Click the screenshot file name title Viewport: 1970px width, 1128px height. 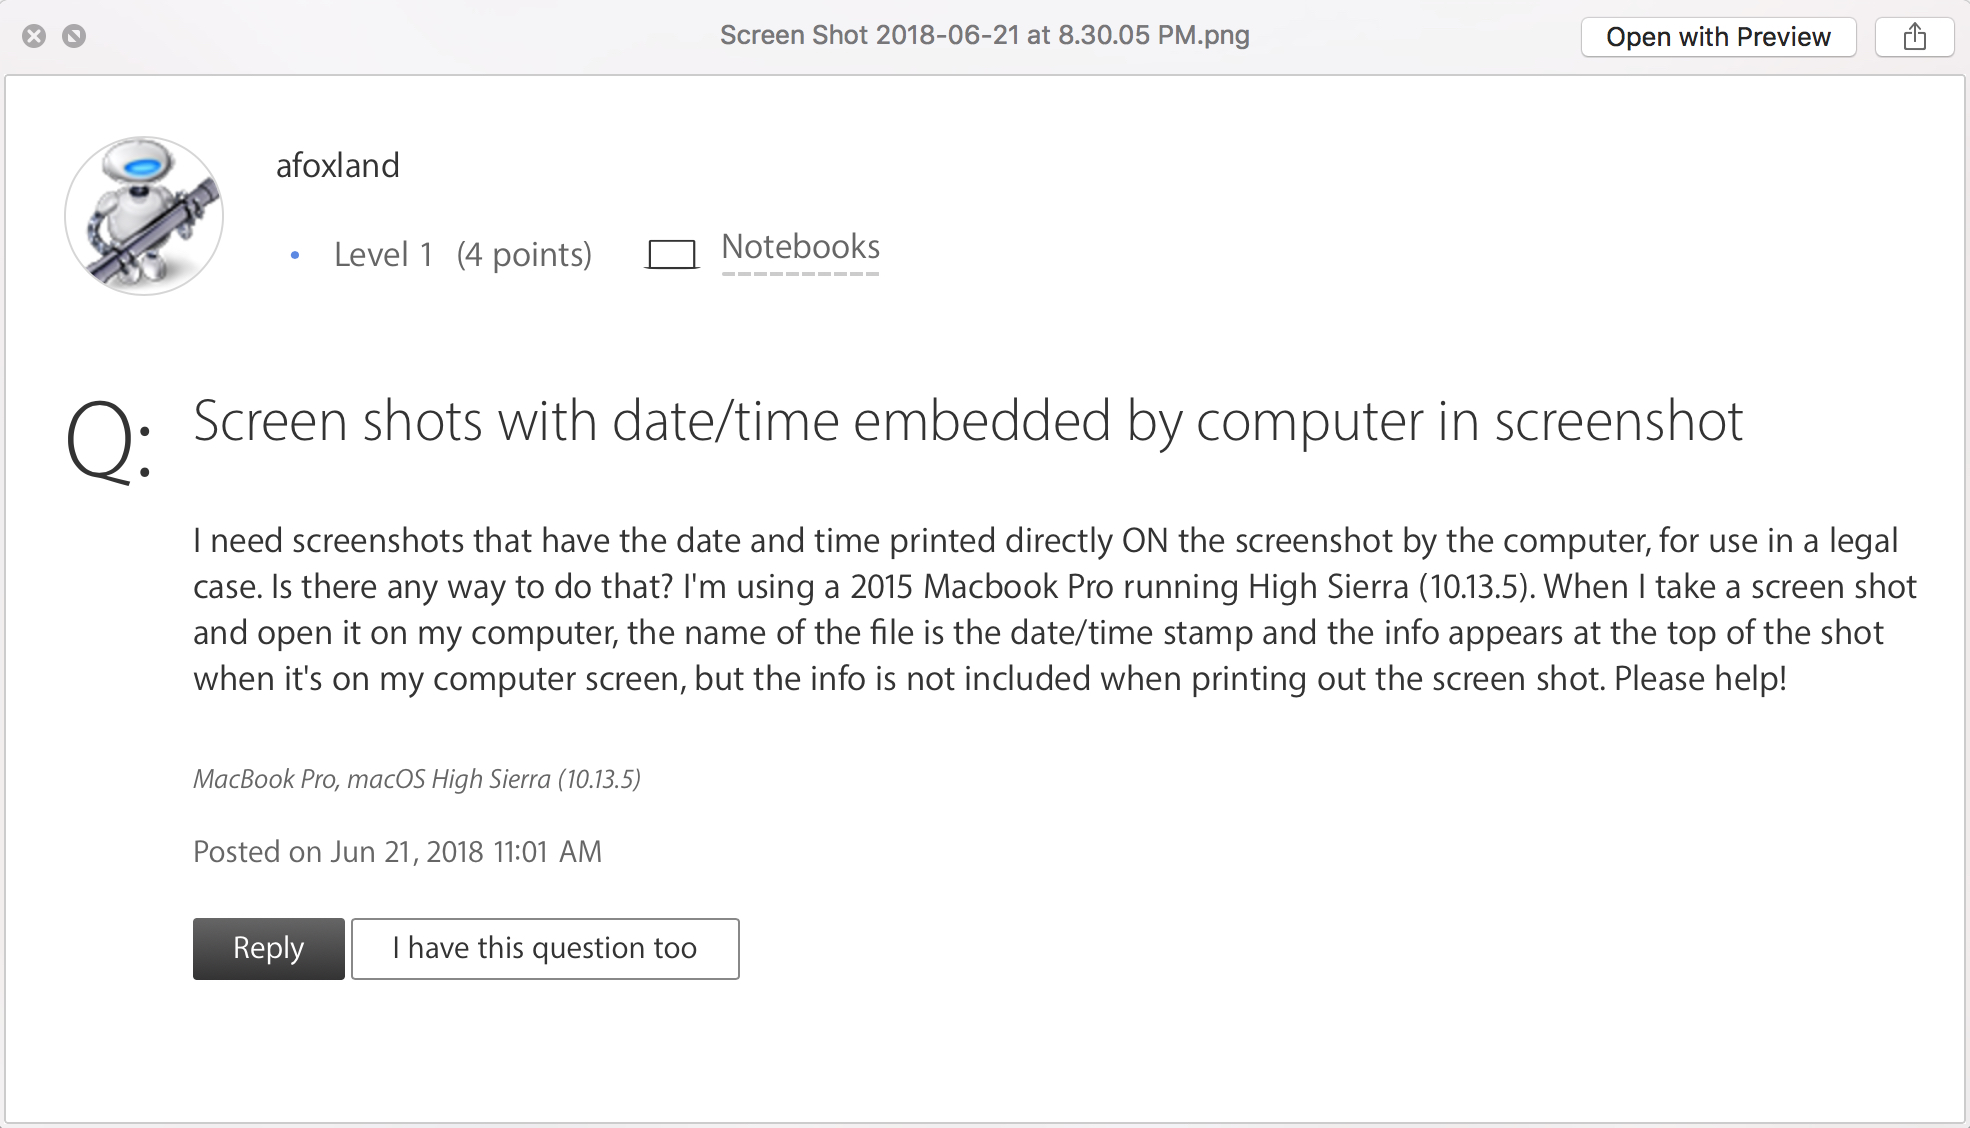pyautogui.click(x=984, y=35)
